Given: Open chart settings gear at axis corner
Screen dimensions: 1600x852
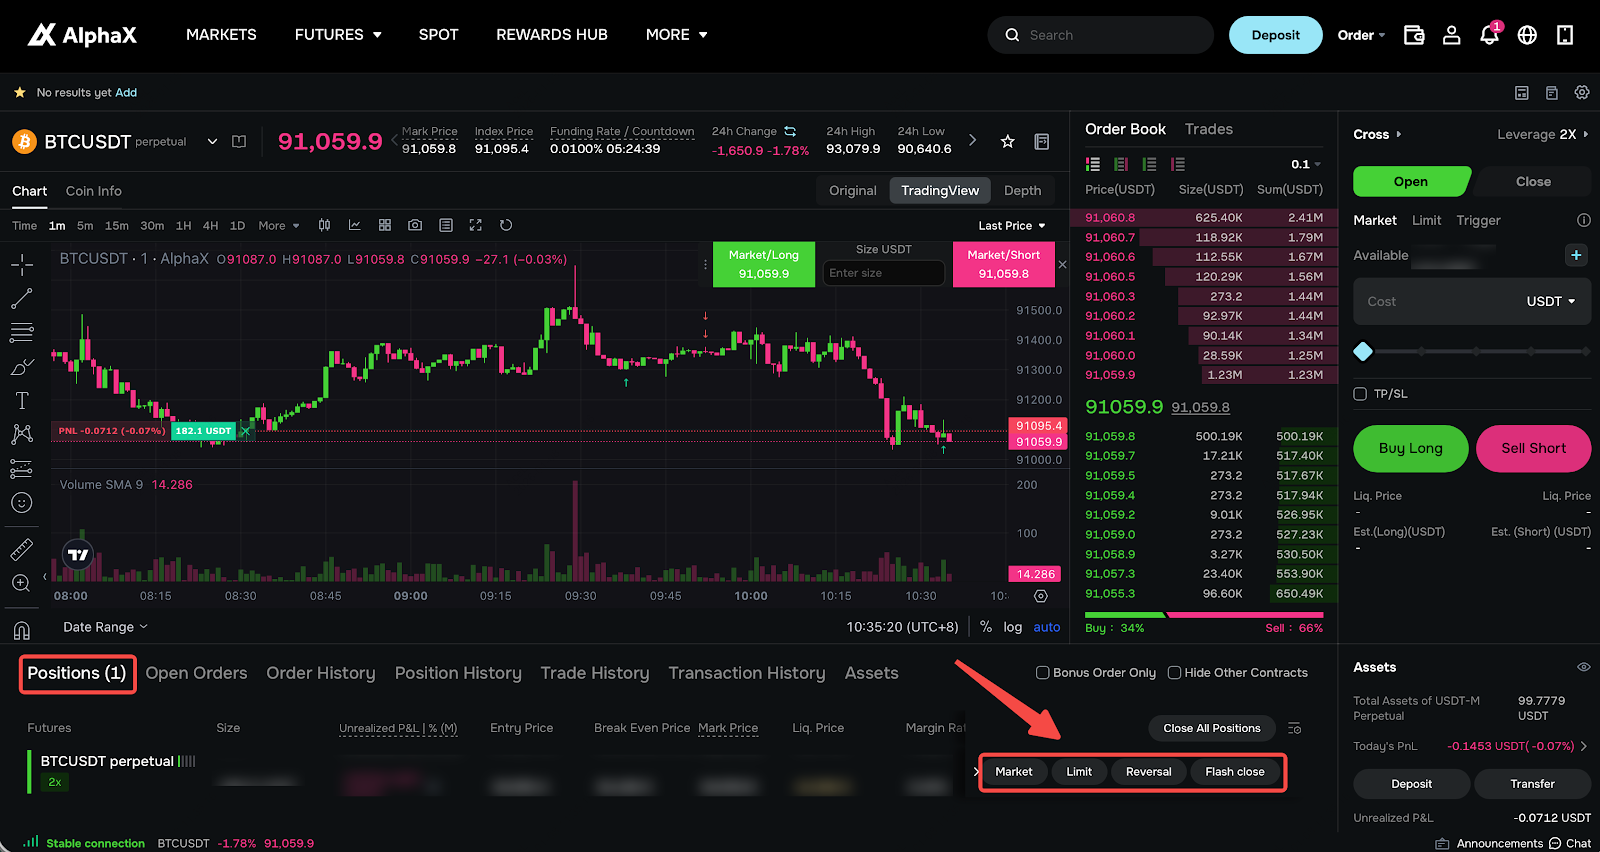Looking at the screenshot, I should point(1041,596).
